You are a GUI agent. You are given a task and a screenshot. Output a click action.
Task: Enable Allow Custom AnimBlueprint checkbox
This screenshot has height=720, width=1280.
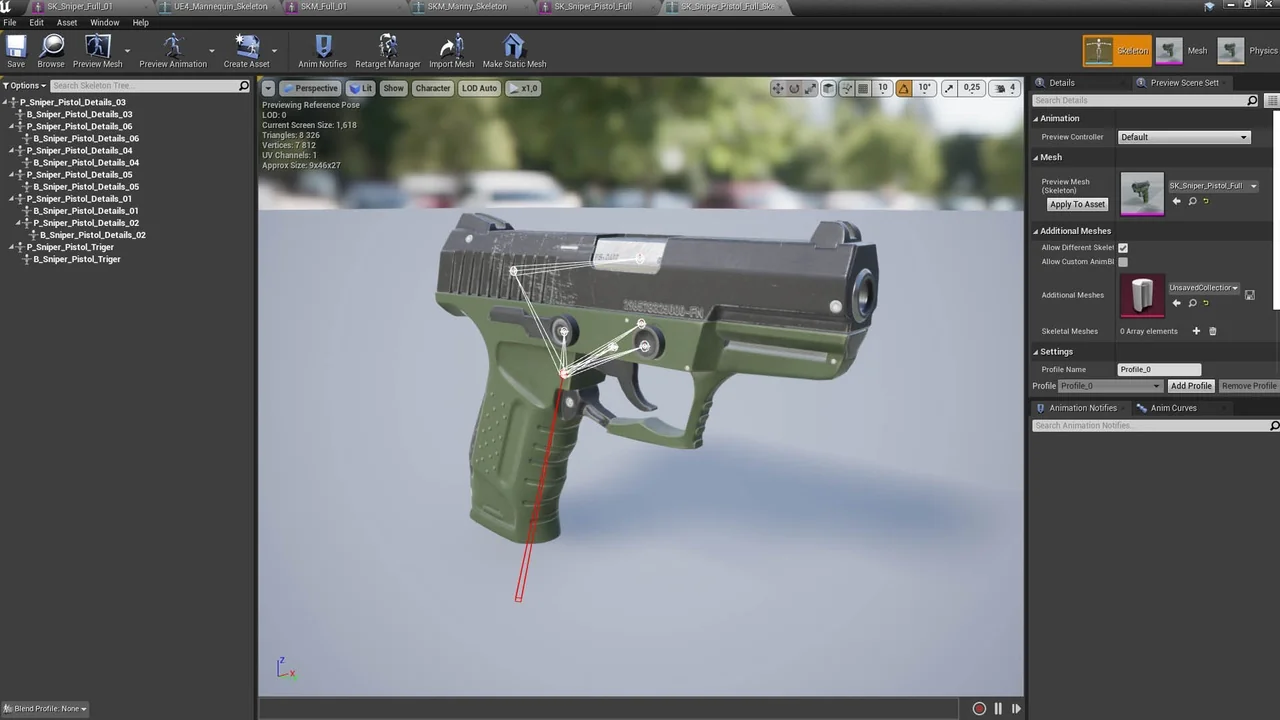[x=1123, y=261]
